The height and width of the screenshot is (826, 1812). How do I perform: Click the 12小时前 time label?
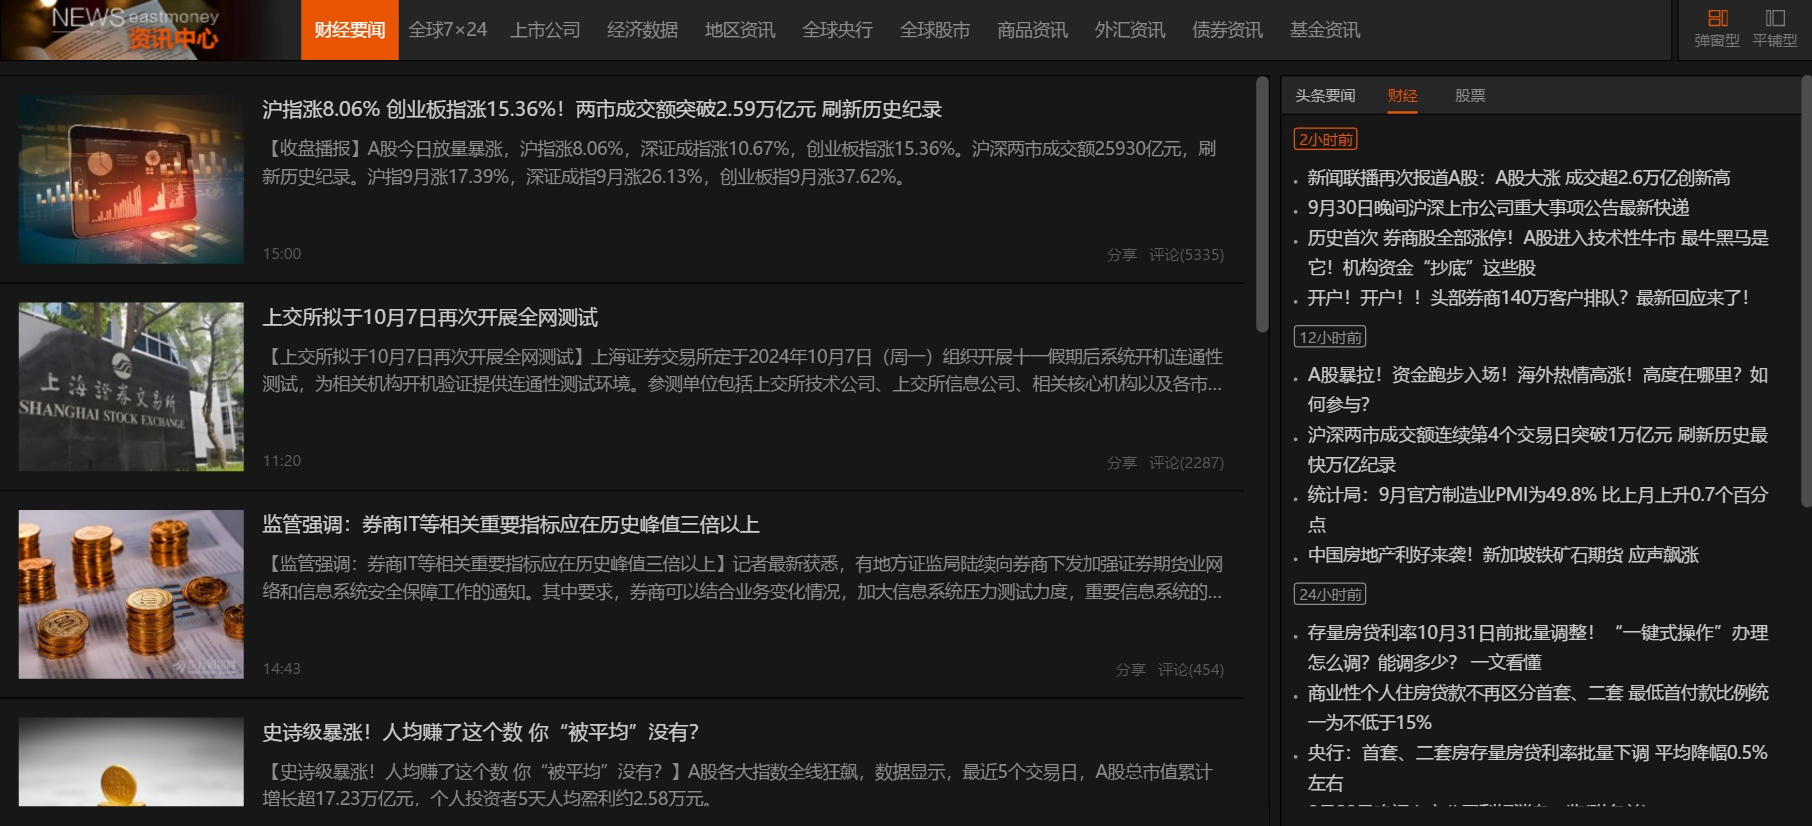(1330, 337)
